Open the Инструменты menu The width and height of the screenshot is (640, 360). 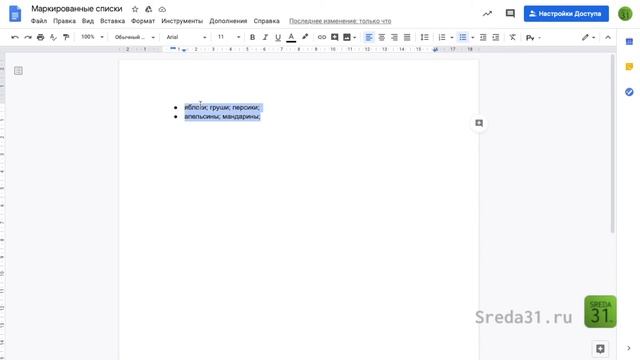click(x=182, y=21)
